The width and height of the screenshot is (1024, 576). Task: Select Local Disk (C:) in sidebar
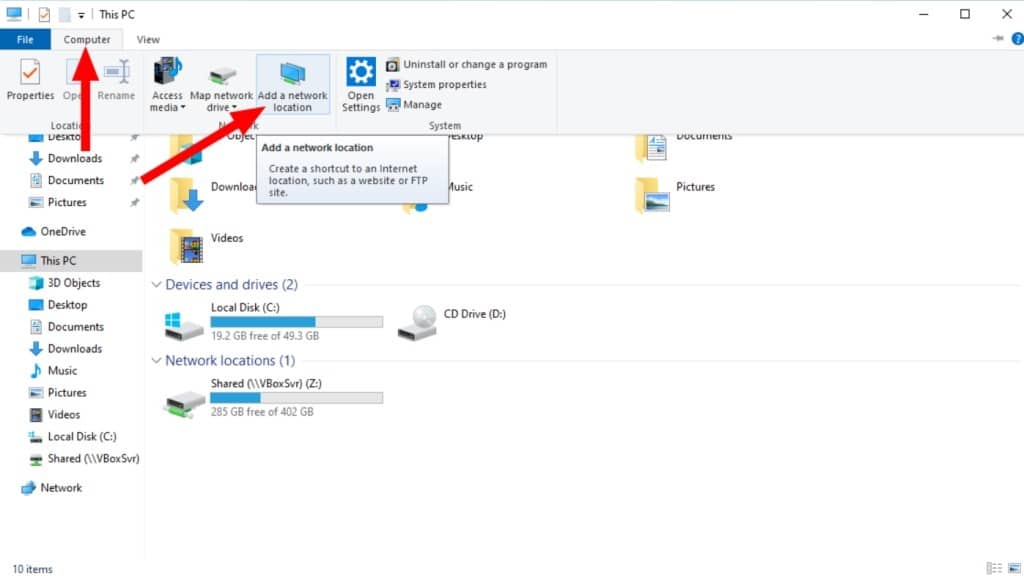tap(82, 436)
